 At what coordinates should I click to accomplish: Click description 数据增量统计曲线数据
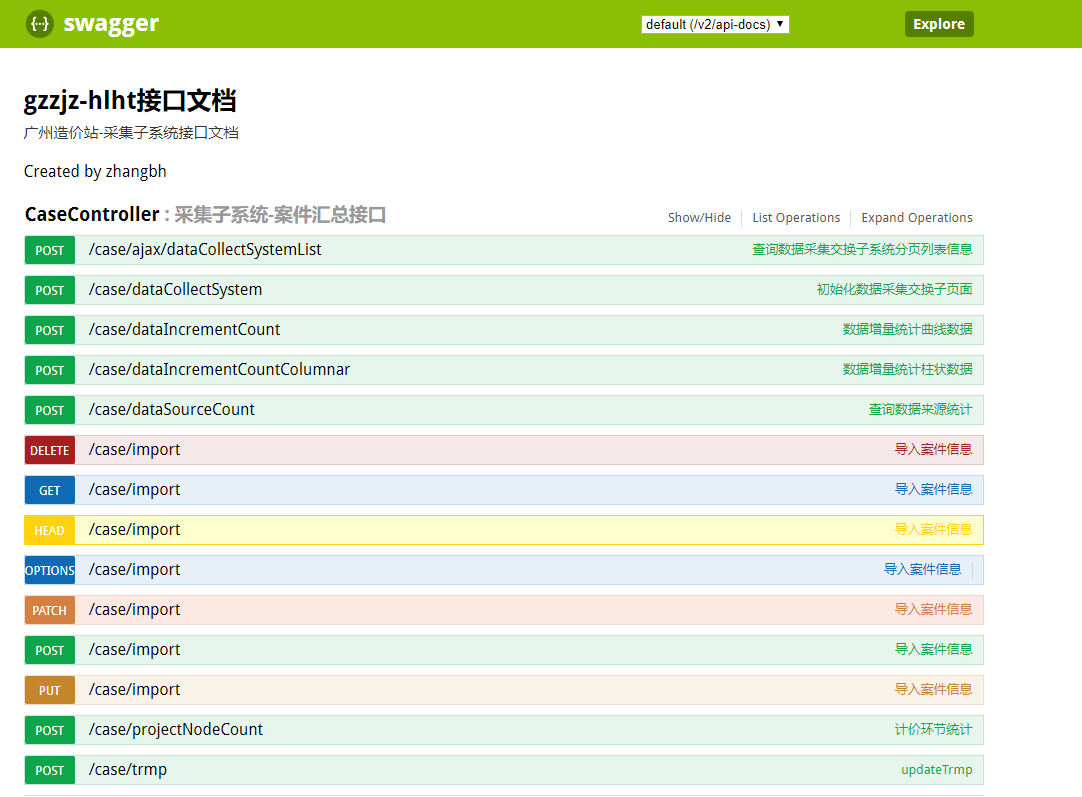(x=907, y=329)
